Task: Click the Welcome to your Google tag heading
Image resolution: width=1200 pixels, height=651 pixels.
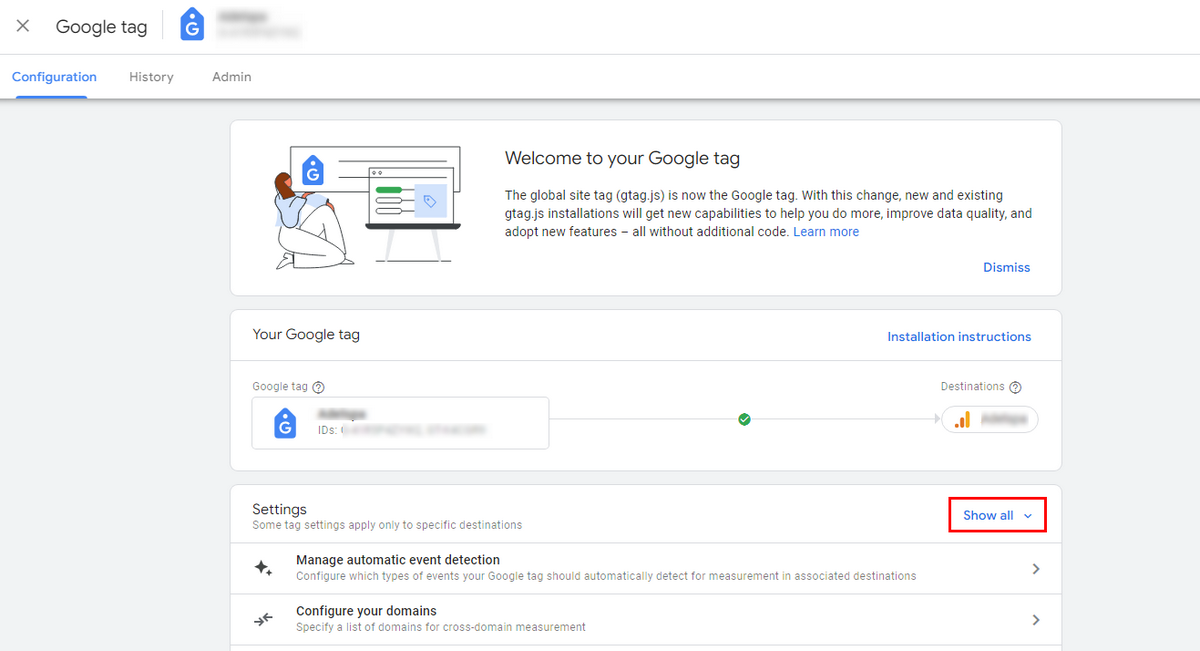Action: point(622,158)
